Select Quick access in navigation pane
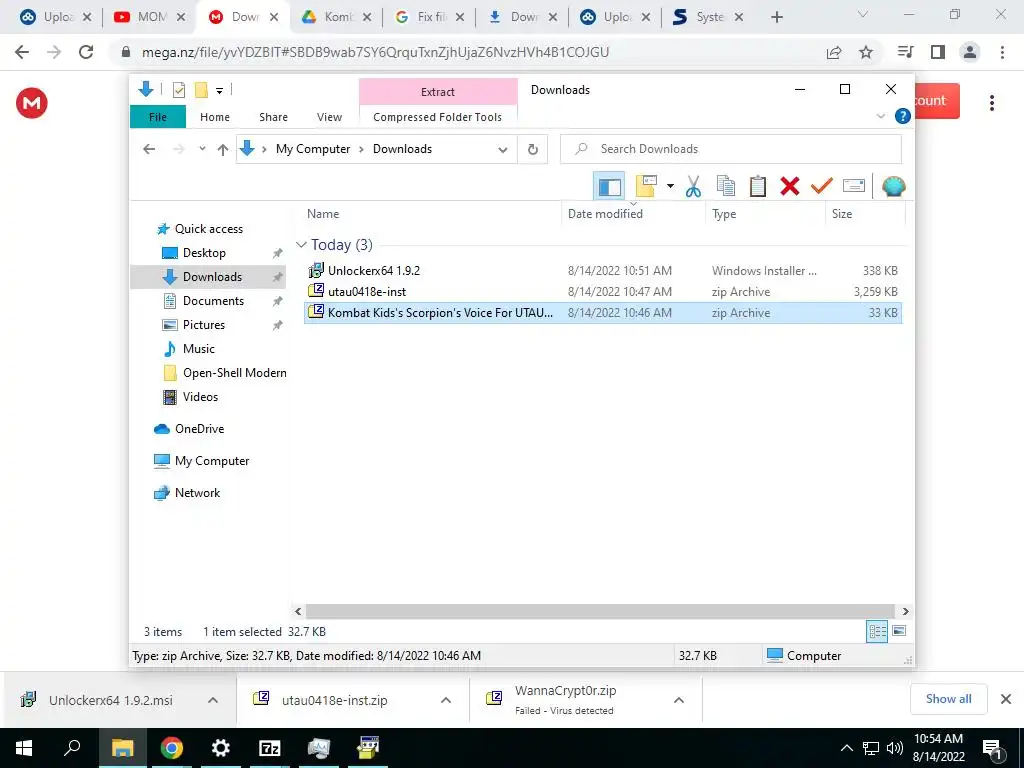This screenshot has height=768, width=1024. click(208, 229)
